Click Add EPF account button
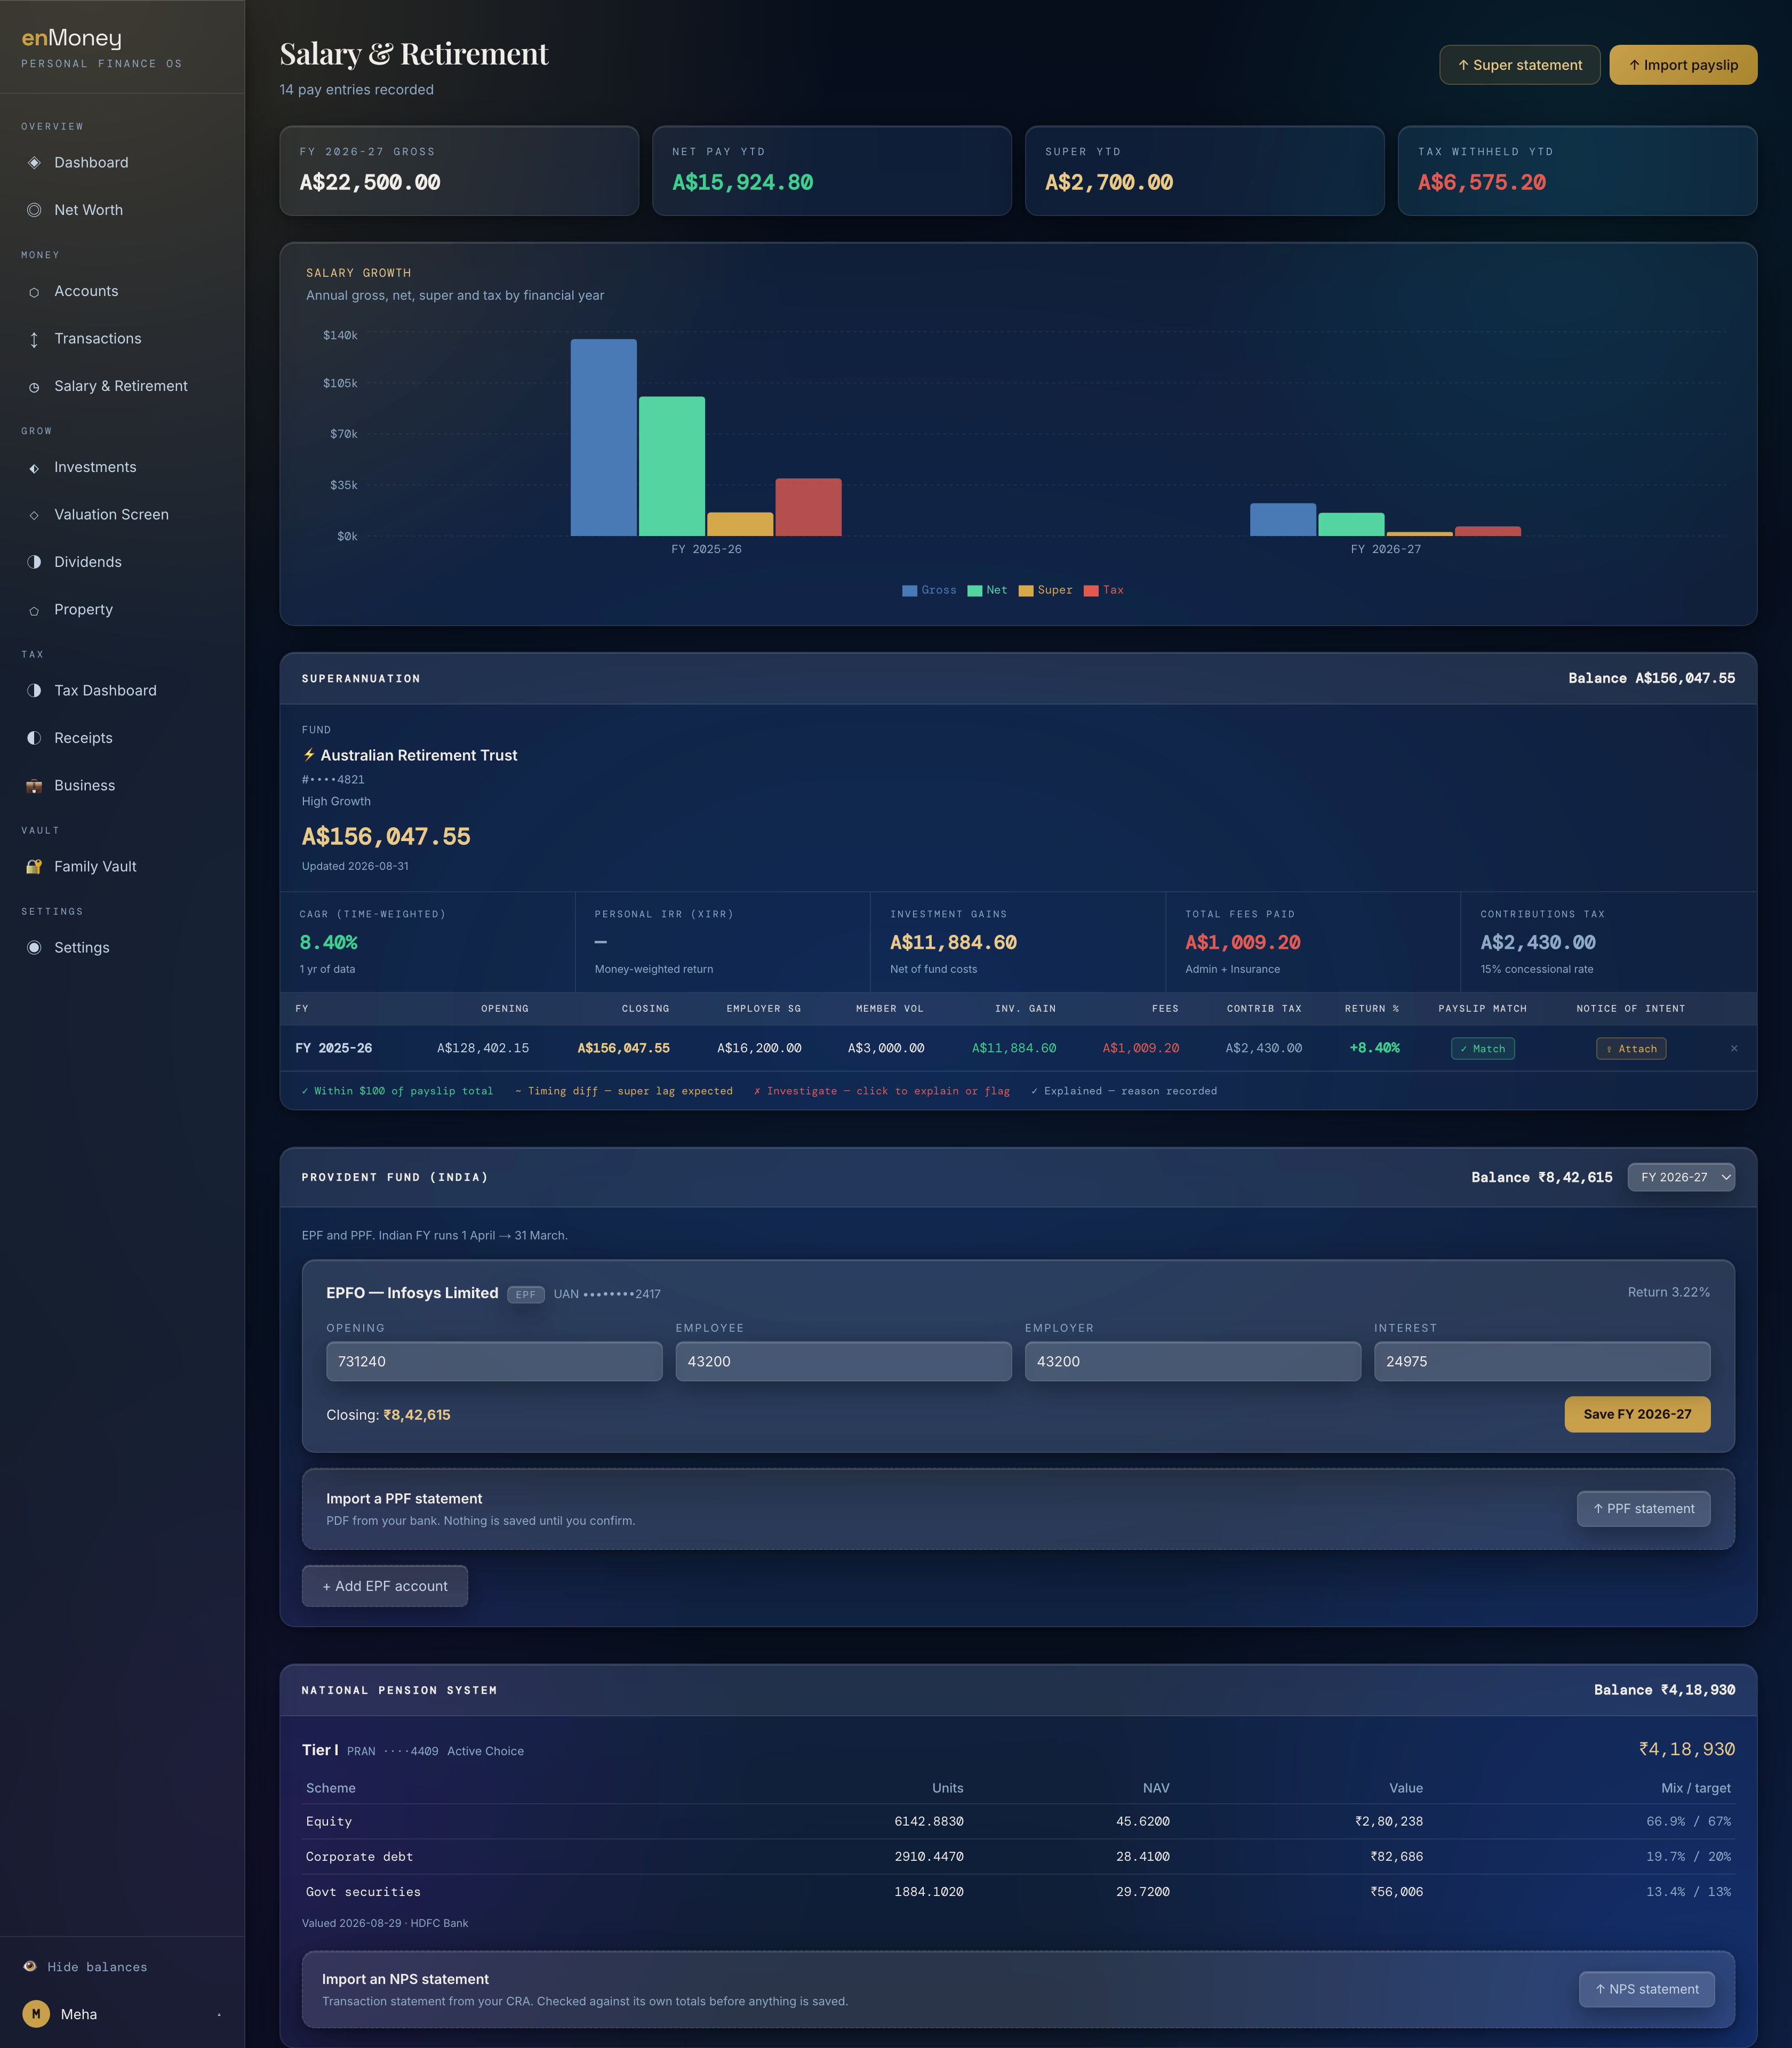Viewport: 1792px width, 2048px height. coord(385,1586)
